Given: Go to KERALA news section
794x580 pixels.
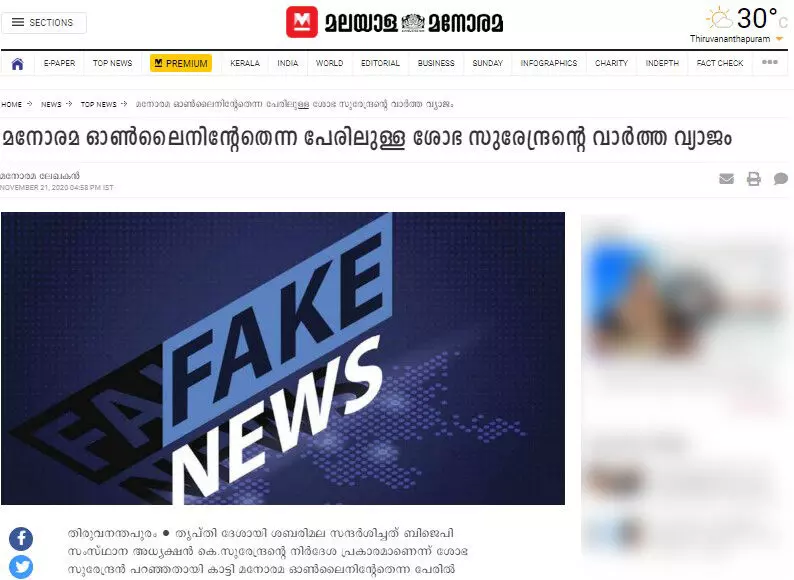Looking at the screenshot, I should (x=245, y=63).
